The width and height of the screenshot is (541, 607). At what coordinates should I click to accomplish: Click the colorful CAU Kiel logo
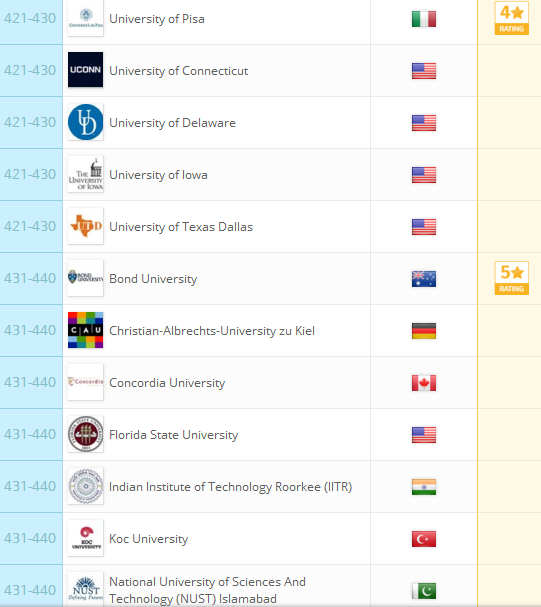pyautogui.click(x=86, y=330)
